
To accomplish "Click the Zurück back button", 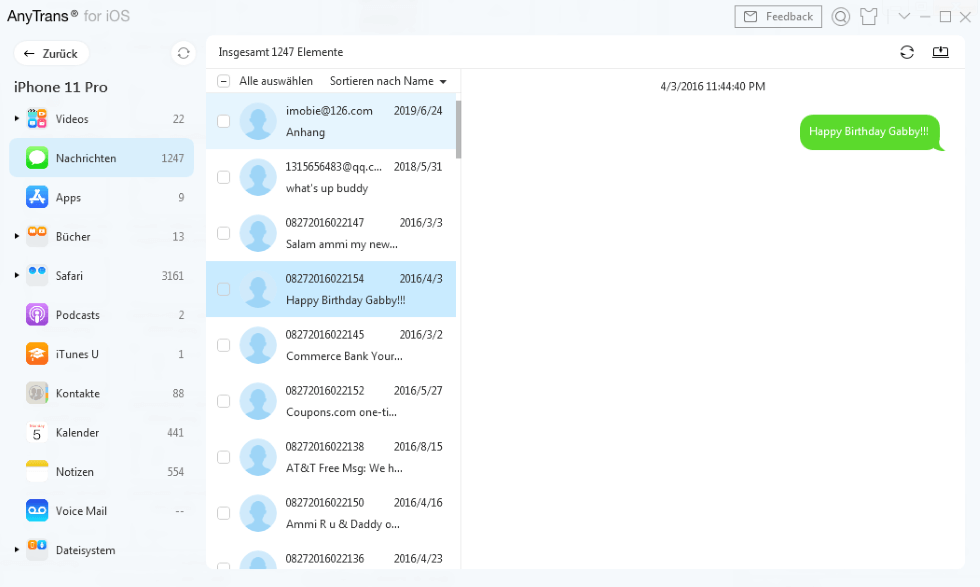I will pos(52,54).
